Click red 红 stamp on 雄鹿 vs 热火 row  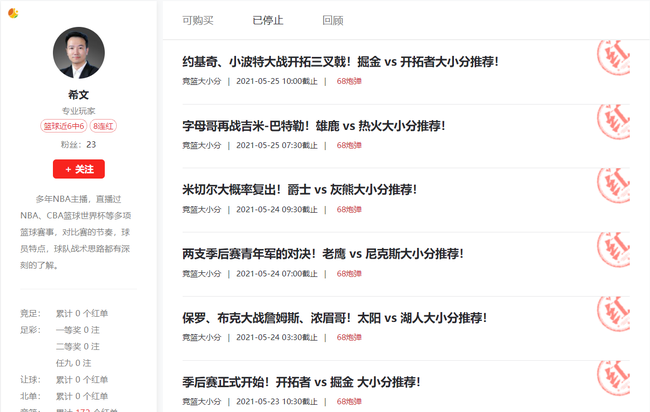(x=614, y=122)
